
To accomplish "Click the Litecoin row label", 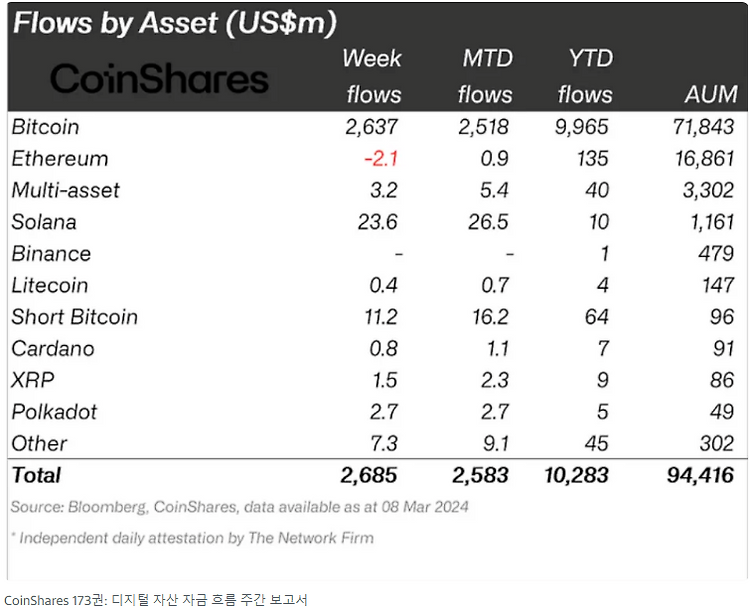I will coord(50,285).
